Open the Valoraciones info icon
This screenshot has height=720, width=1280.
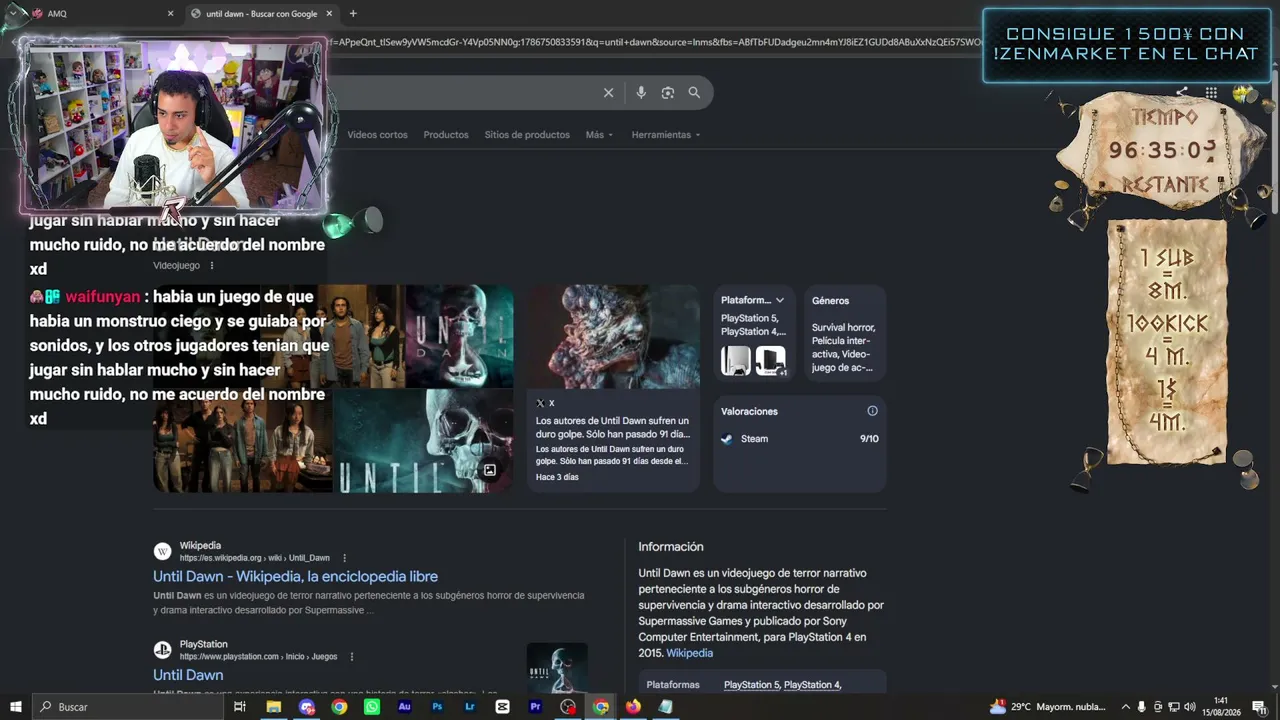pos(872,411)
